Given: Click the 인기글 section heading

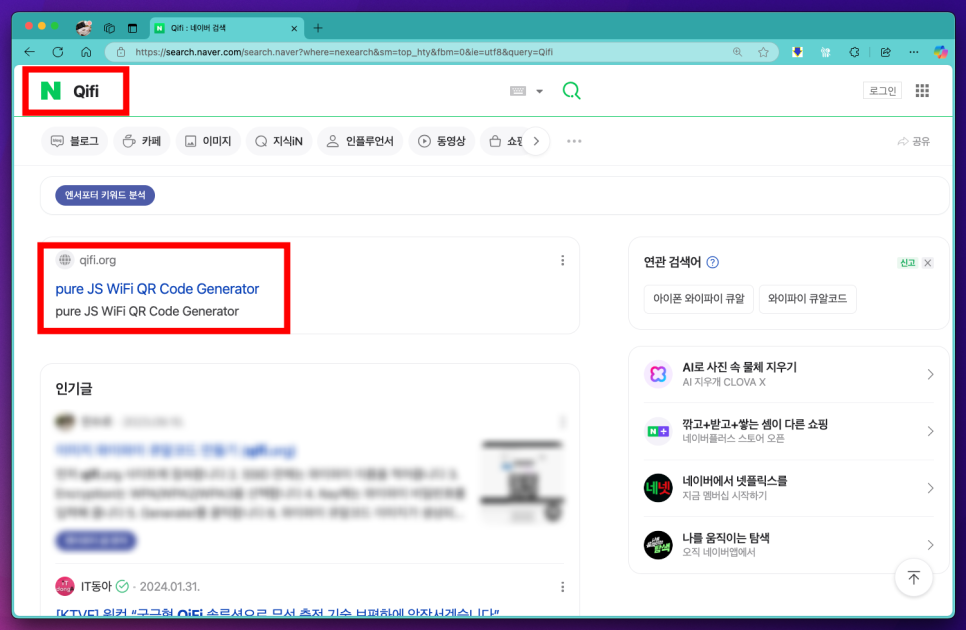Looking at the screenshot, I should coord(74,389).
